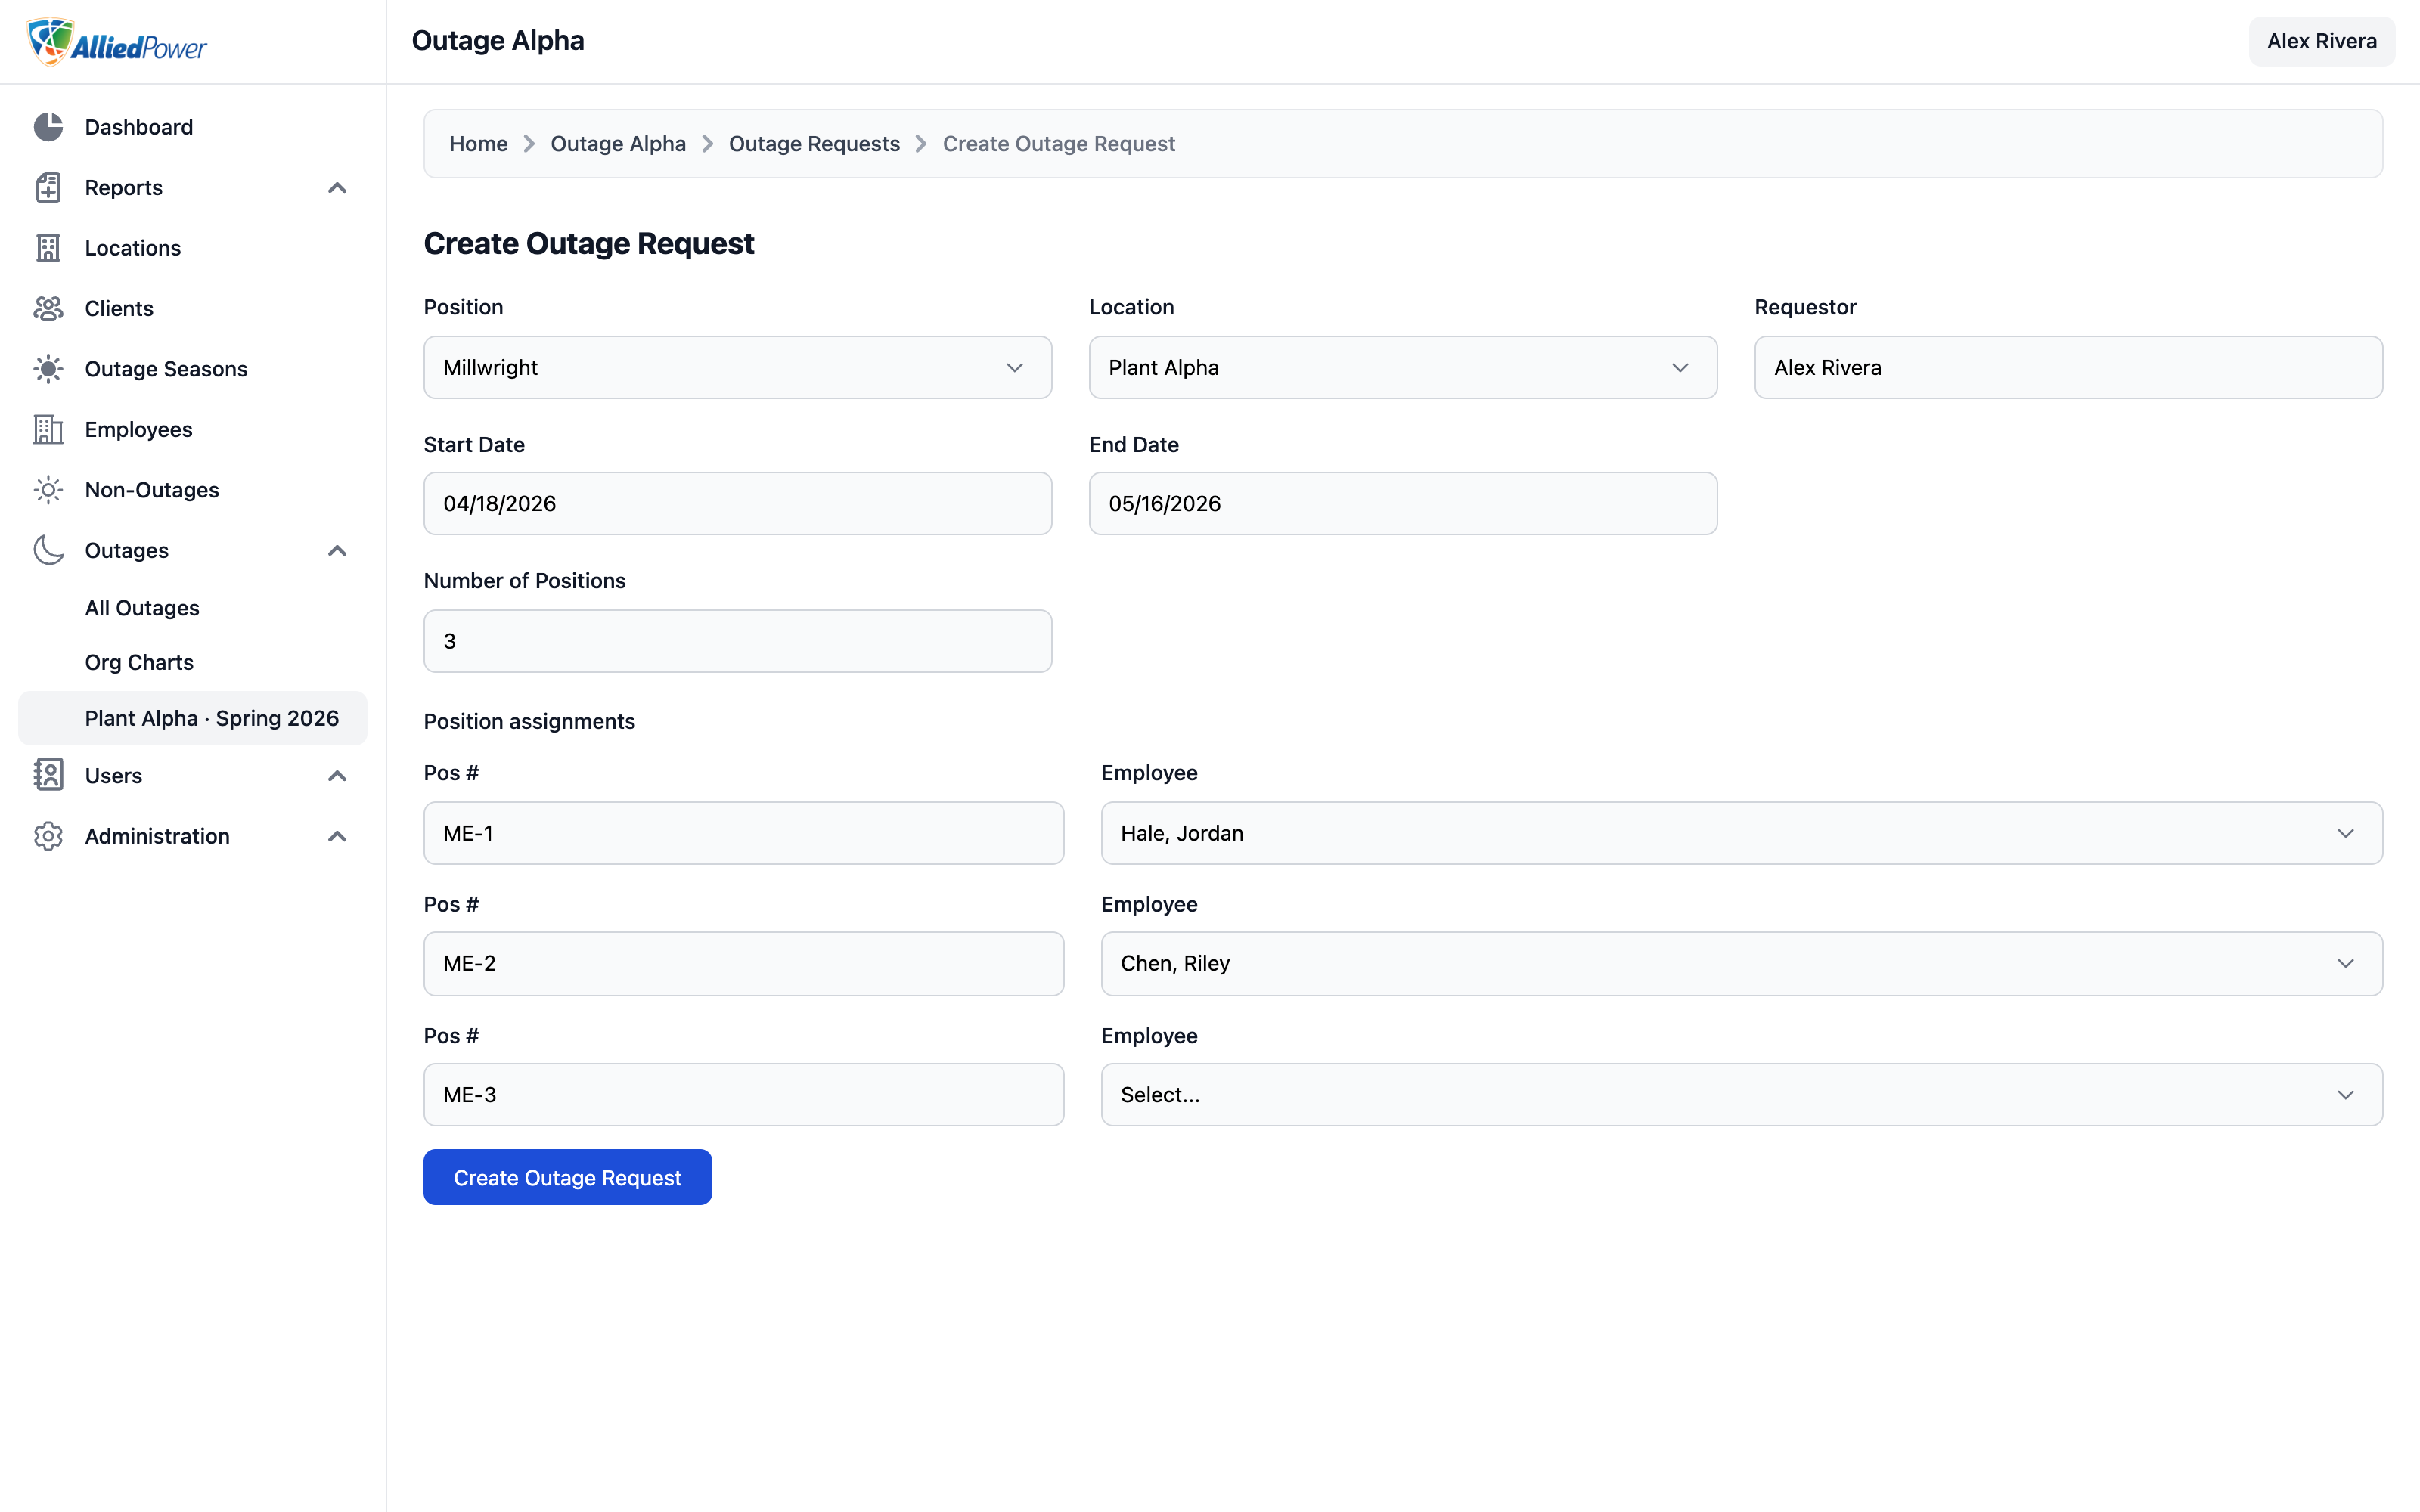Click the AlliedPower logo

(x=116, y=42)
